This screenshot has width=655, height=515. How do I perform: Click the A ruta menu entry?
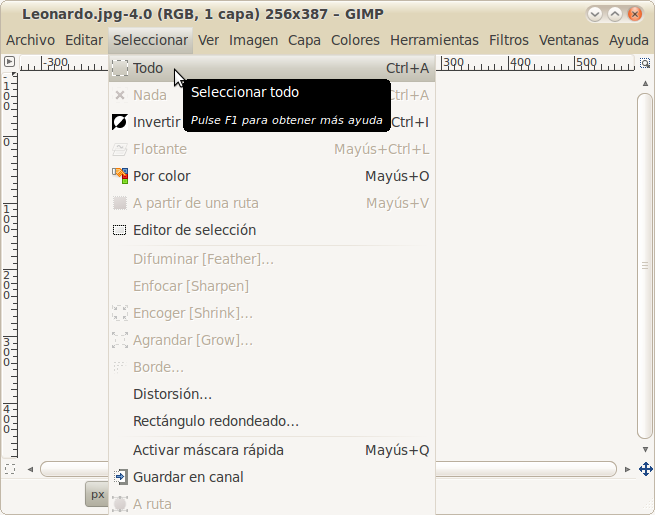tap(272, 504)
